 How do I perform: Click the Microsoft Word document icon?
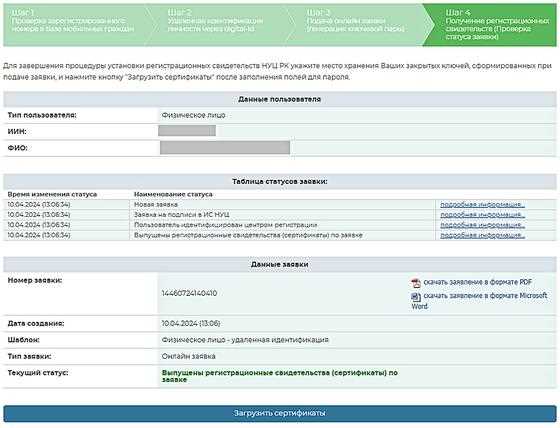[416, 297]
